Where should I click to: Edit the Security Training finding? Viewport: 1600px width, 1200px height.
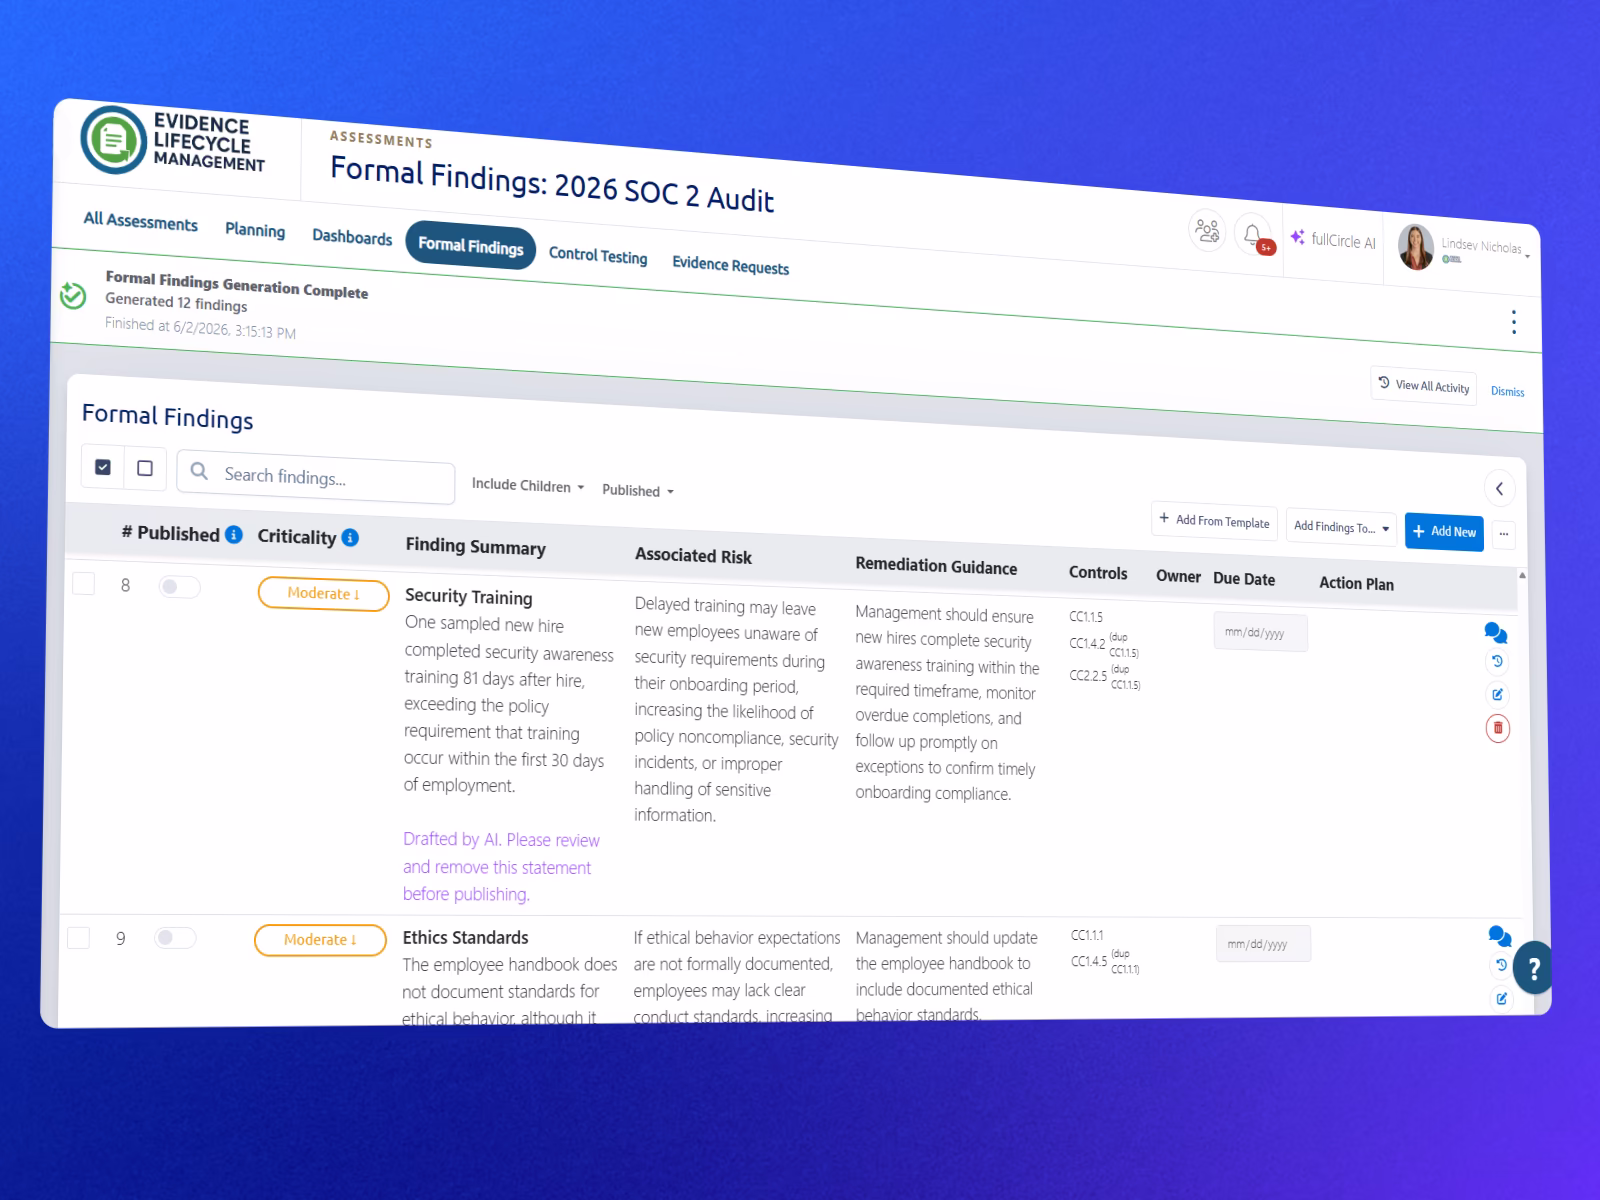[x=1498, y=694]
